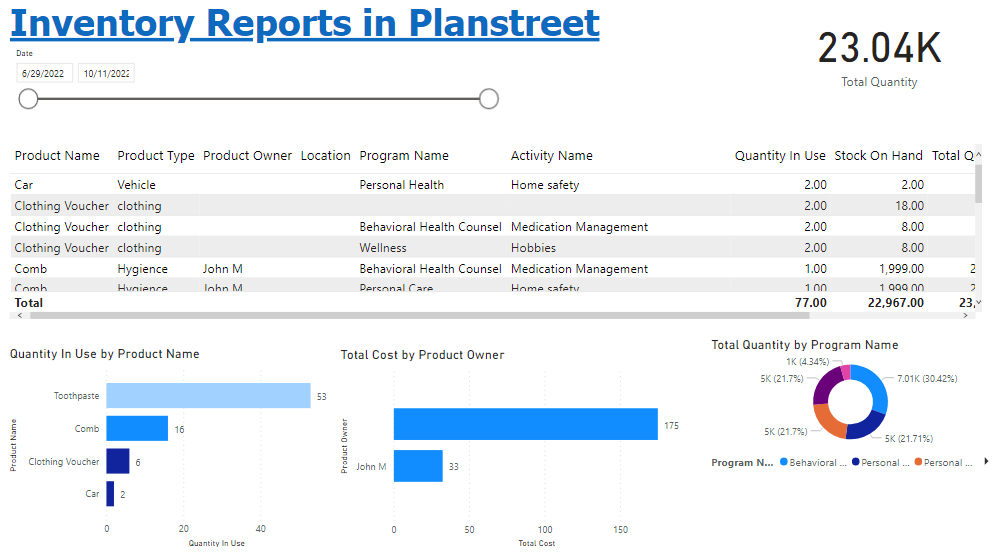Image resolution: width=995 pixels, height=556 pixels.
Task: Sort by the Product Type column header
Action: [x=155, y=156]
